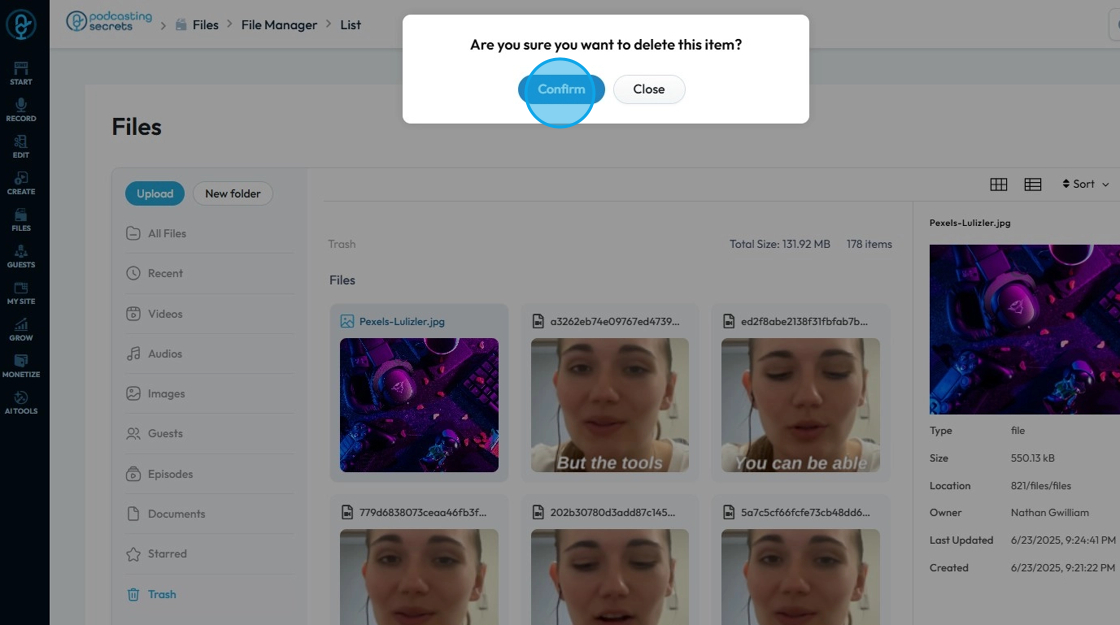Click the video file icon beside ed2f8abe...
Viewport: 1120px width, 625px height.
[729, 321]
